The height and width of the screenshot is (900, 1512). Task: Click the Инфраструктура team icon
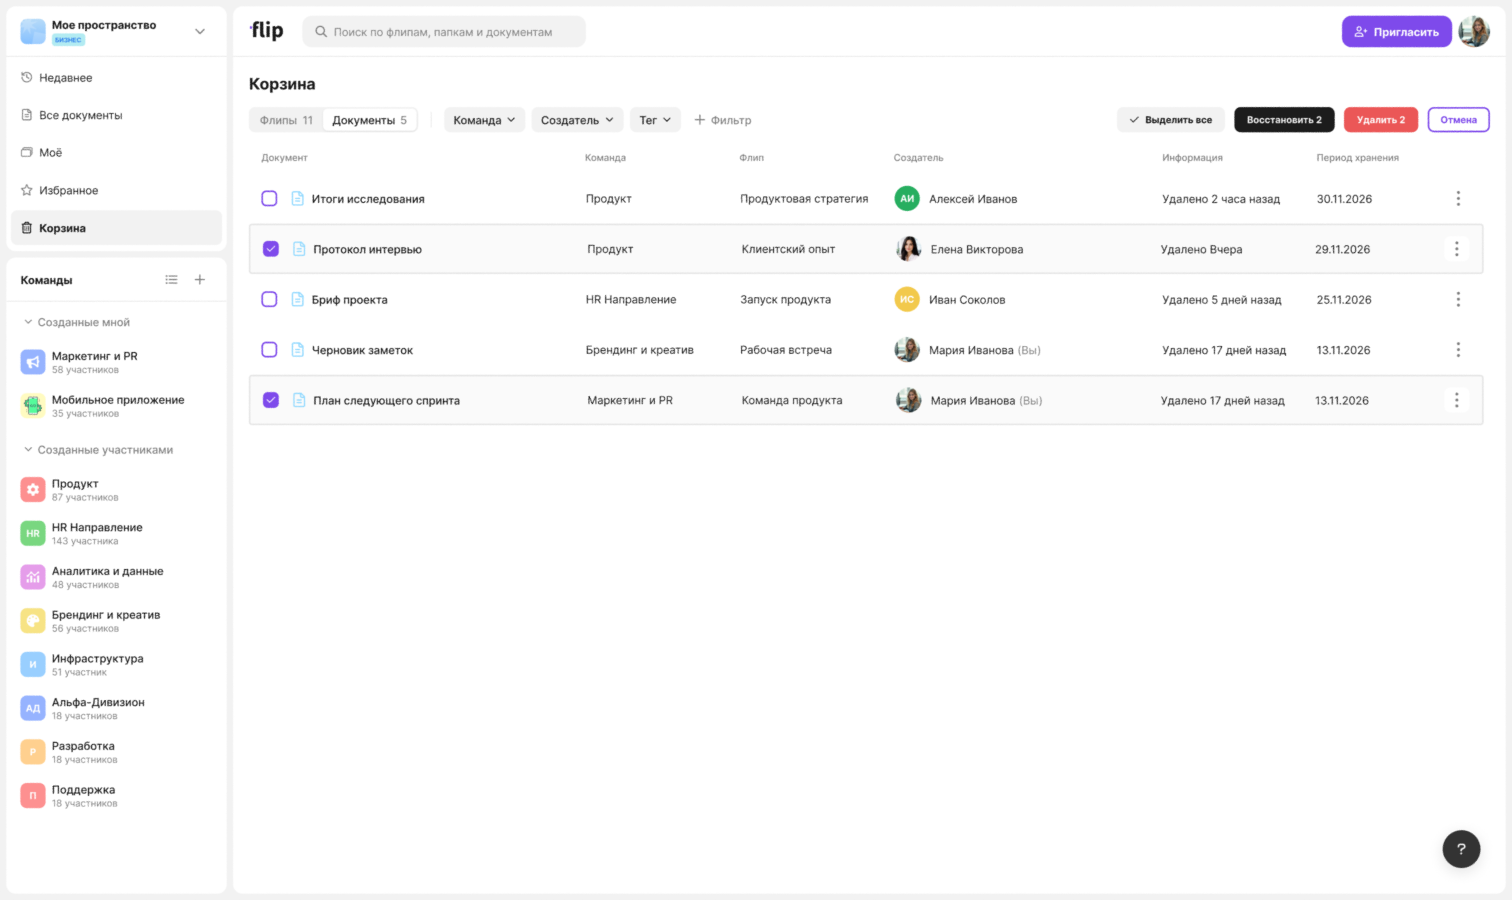33,665
